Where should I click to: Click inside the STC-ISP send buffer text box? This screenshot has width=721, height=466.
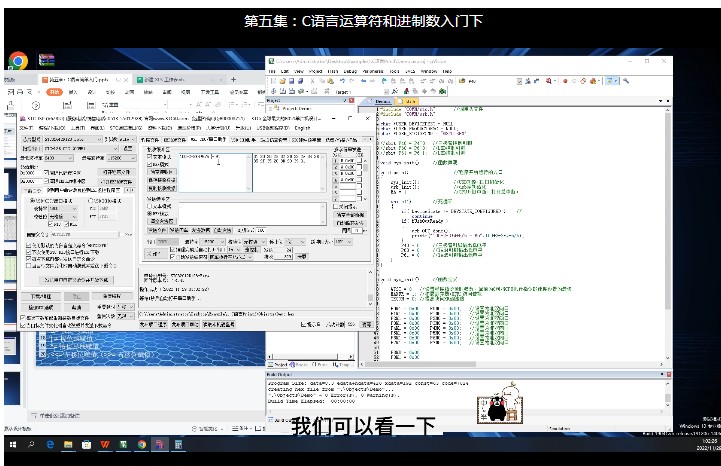[x=250, y=214]
